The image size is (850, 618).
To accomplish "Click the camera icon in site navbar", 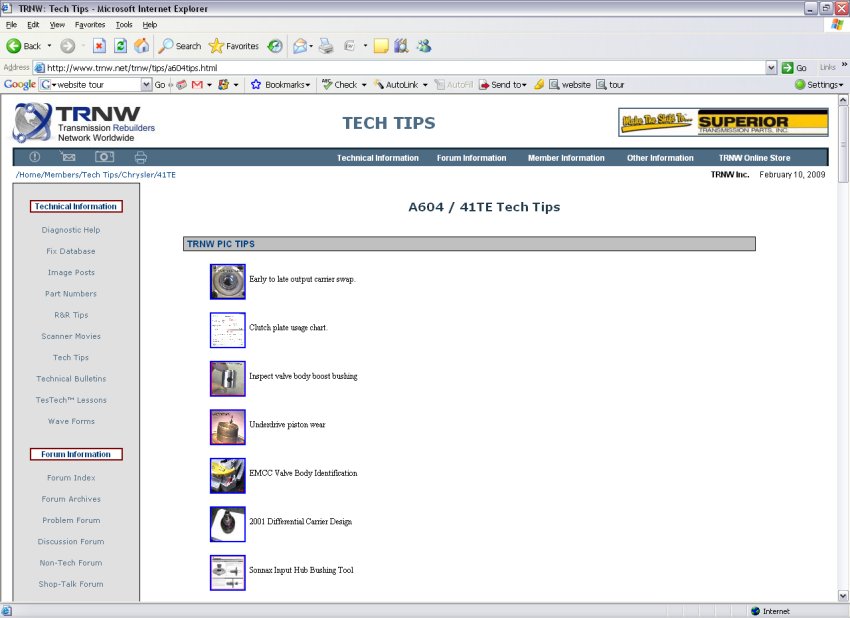I will point(104,158).
